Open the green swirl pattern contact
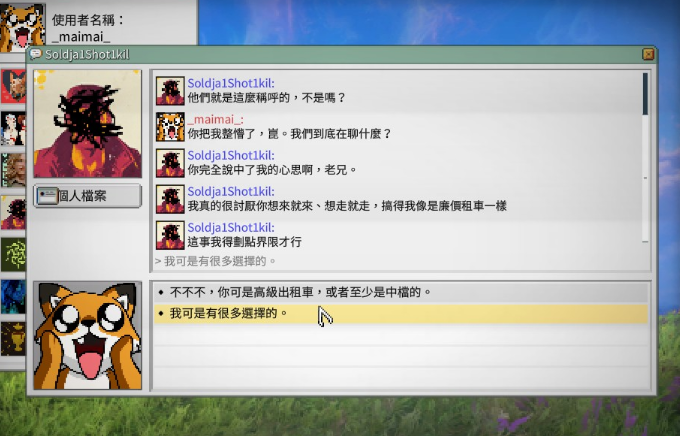 (x=13, y=255)
